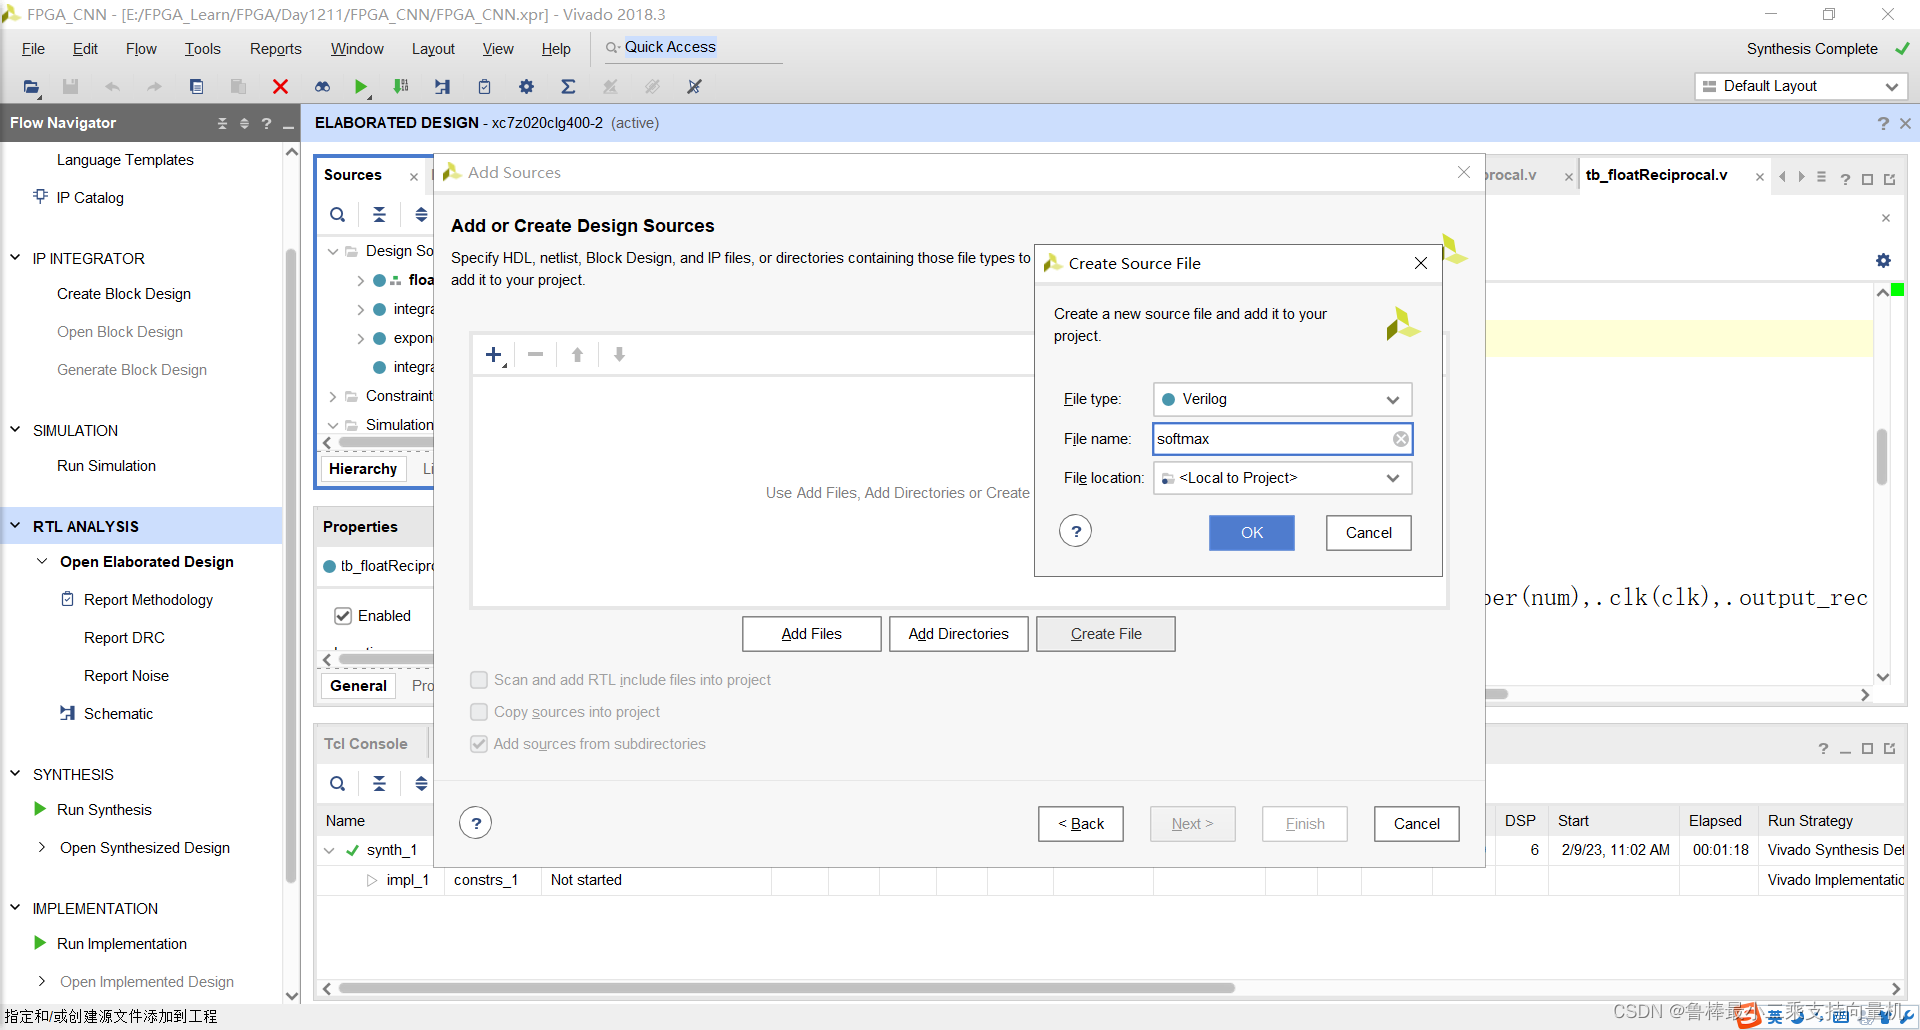Click the Sources panel collapse all icon
The width and height of the screenshot is (1920, 1030).
(x=379, y=215)
